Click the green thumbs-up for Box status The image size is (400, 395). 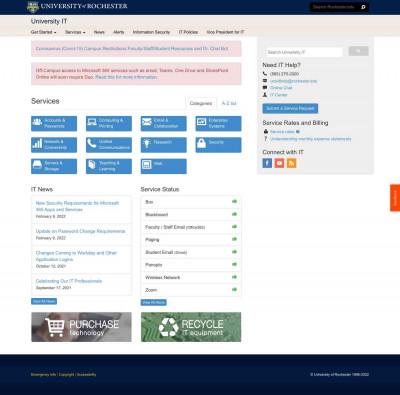pyautogui.click(x=234, y=201)
